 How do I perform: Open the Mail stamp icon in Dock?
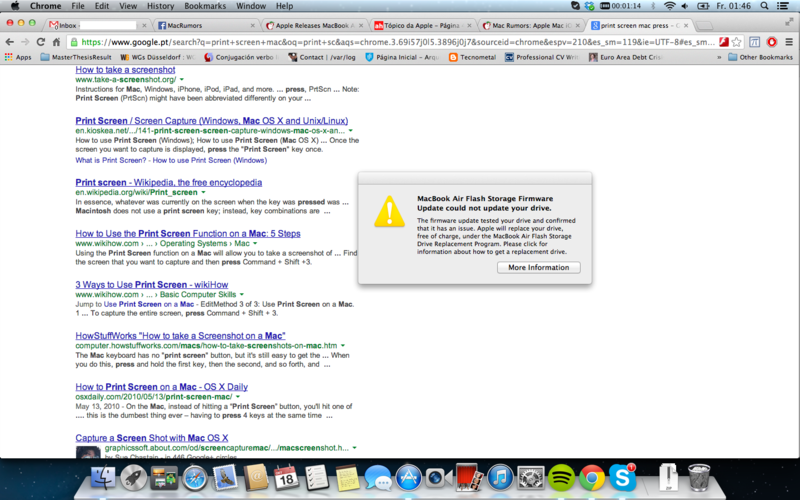[225, 478]
